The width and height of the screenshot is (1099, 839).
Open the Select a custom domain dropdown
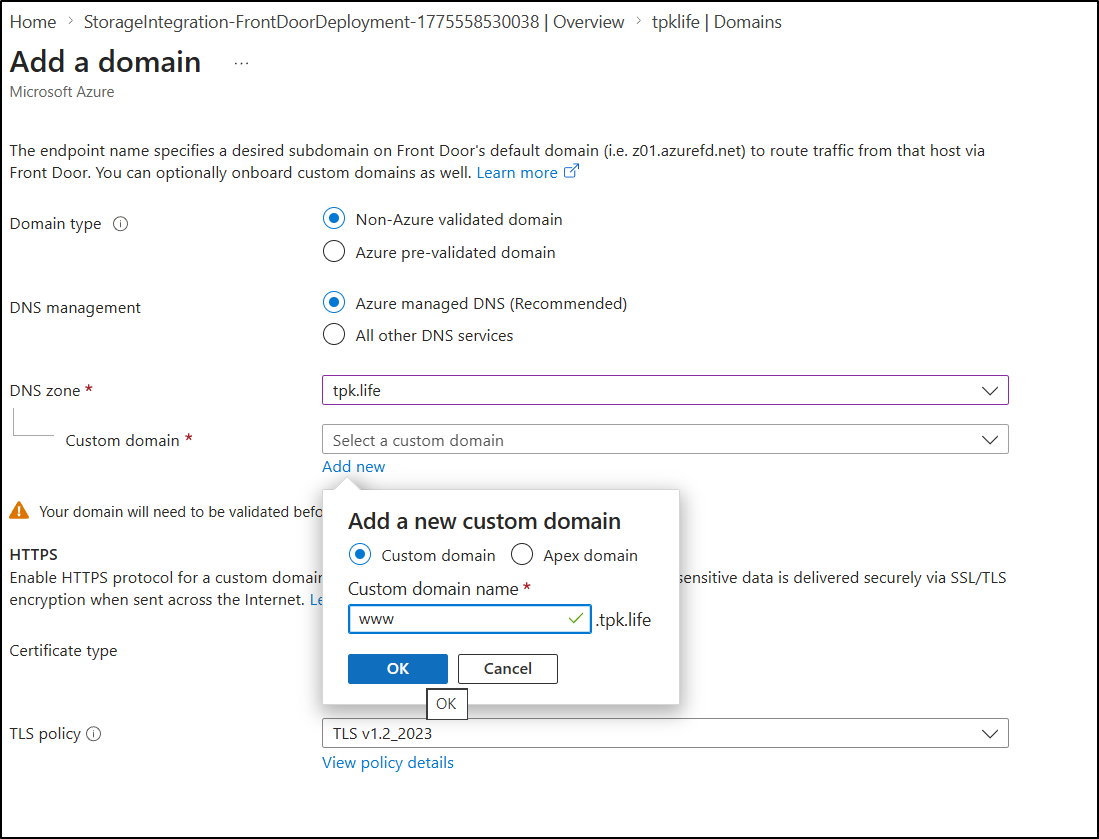pyautogui.click(x=665, y=440)
